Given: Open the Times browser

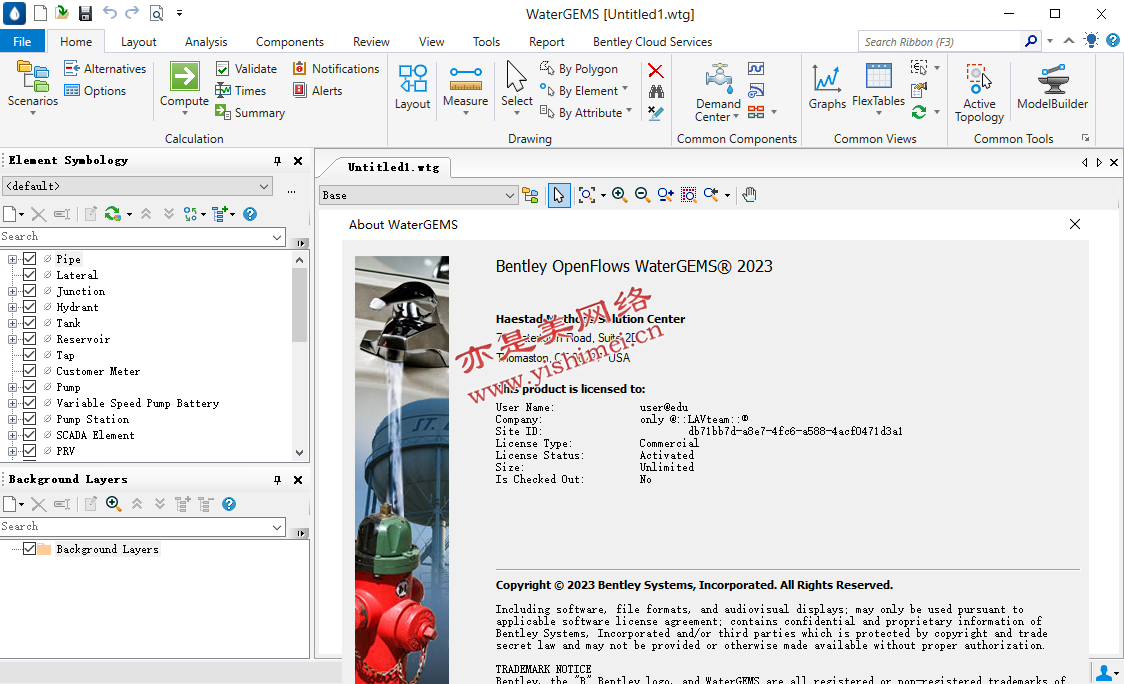Looking at the screenshot, I should pos(241,91).
